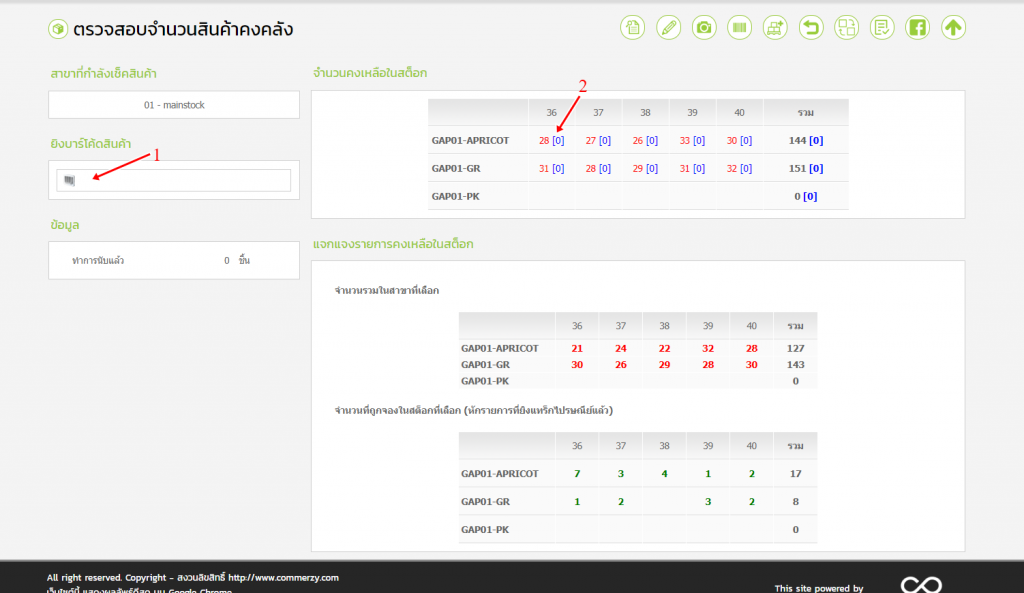Click the box icon beside the page title
This screenshot has width=1024, height=593.
[57, 29]
